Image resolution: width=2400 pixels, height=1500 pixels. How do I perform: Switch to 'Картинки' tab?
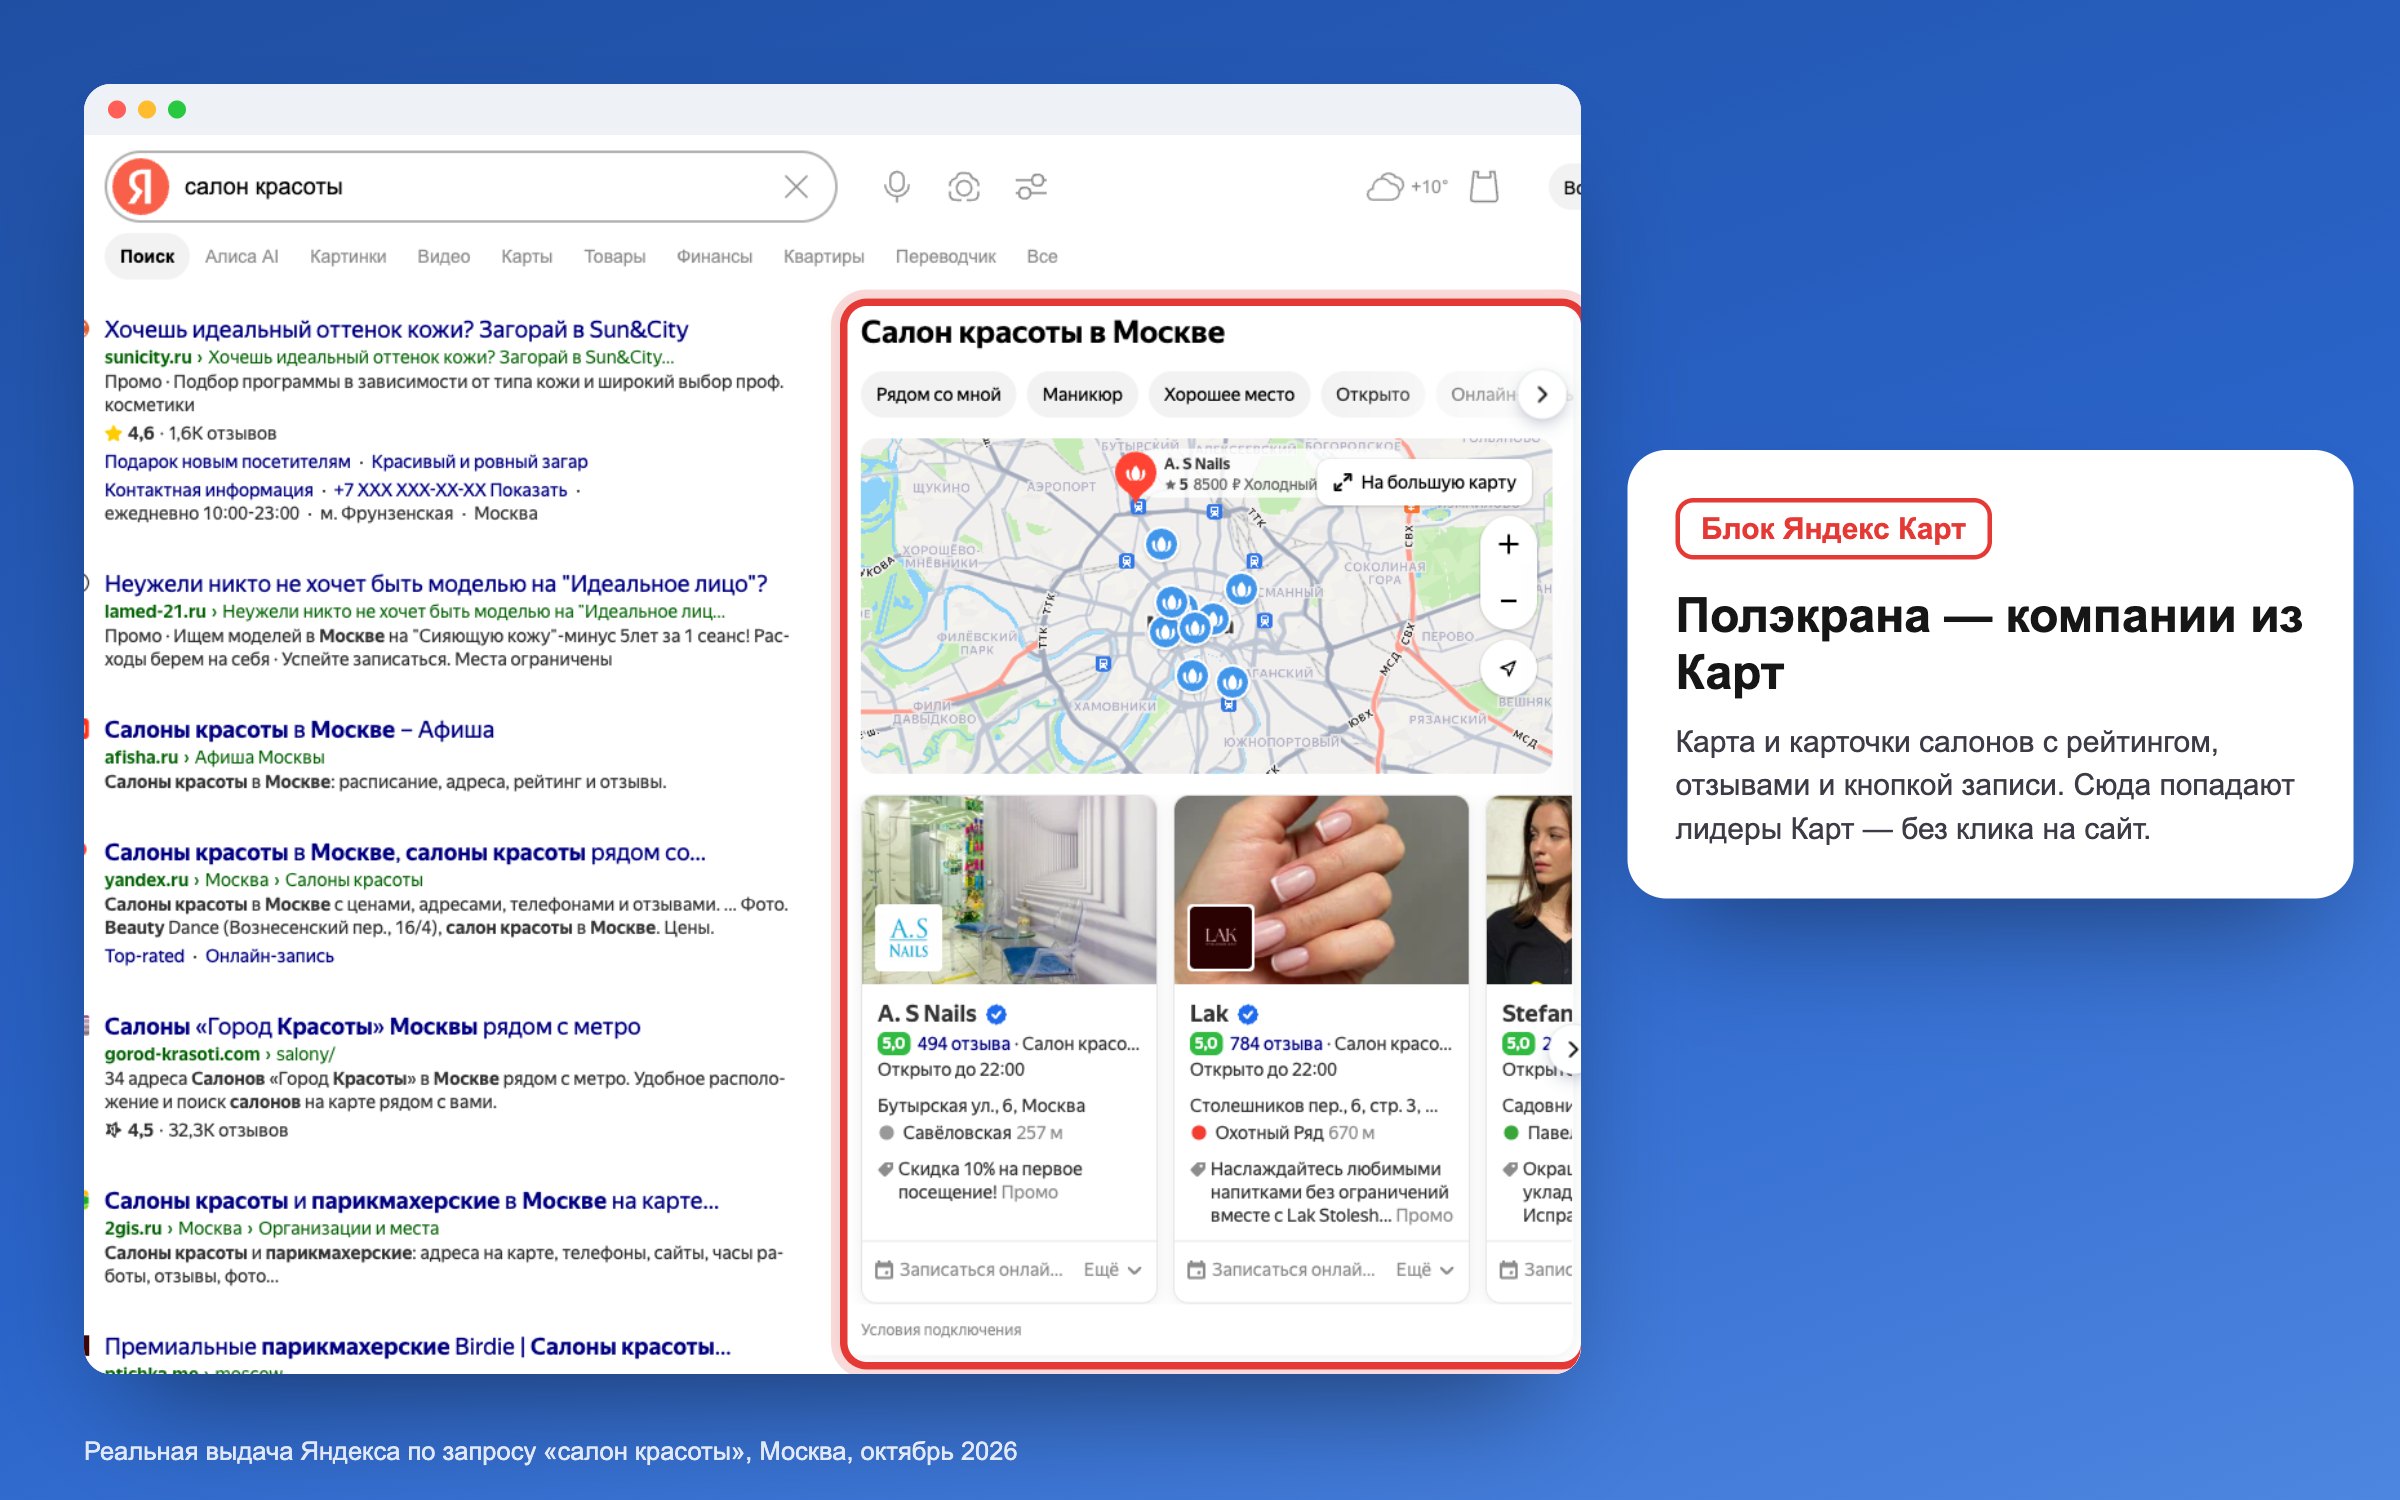pos(348,257)
